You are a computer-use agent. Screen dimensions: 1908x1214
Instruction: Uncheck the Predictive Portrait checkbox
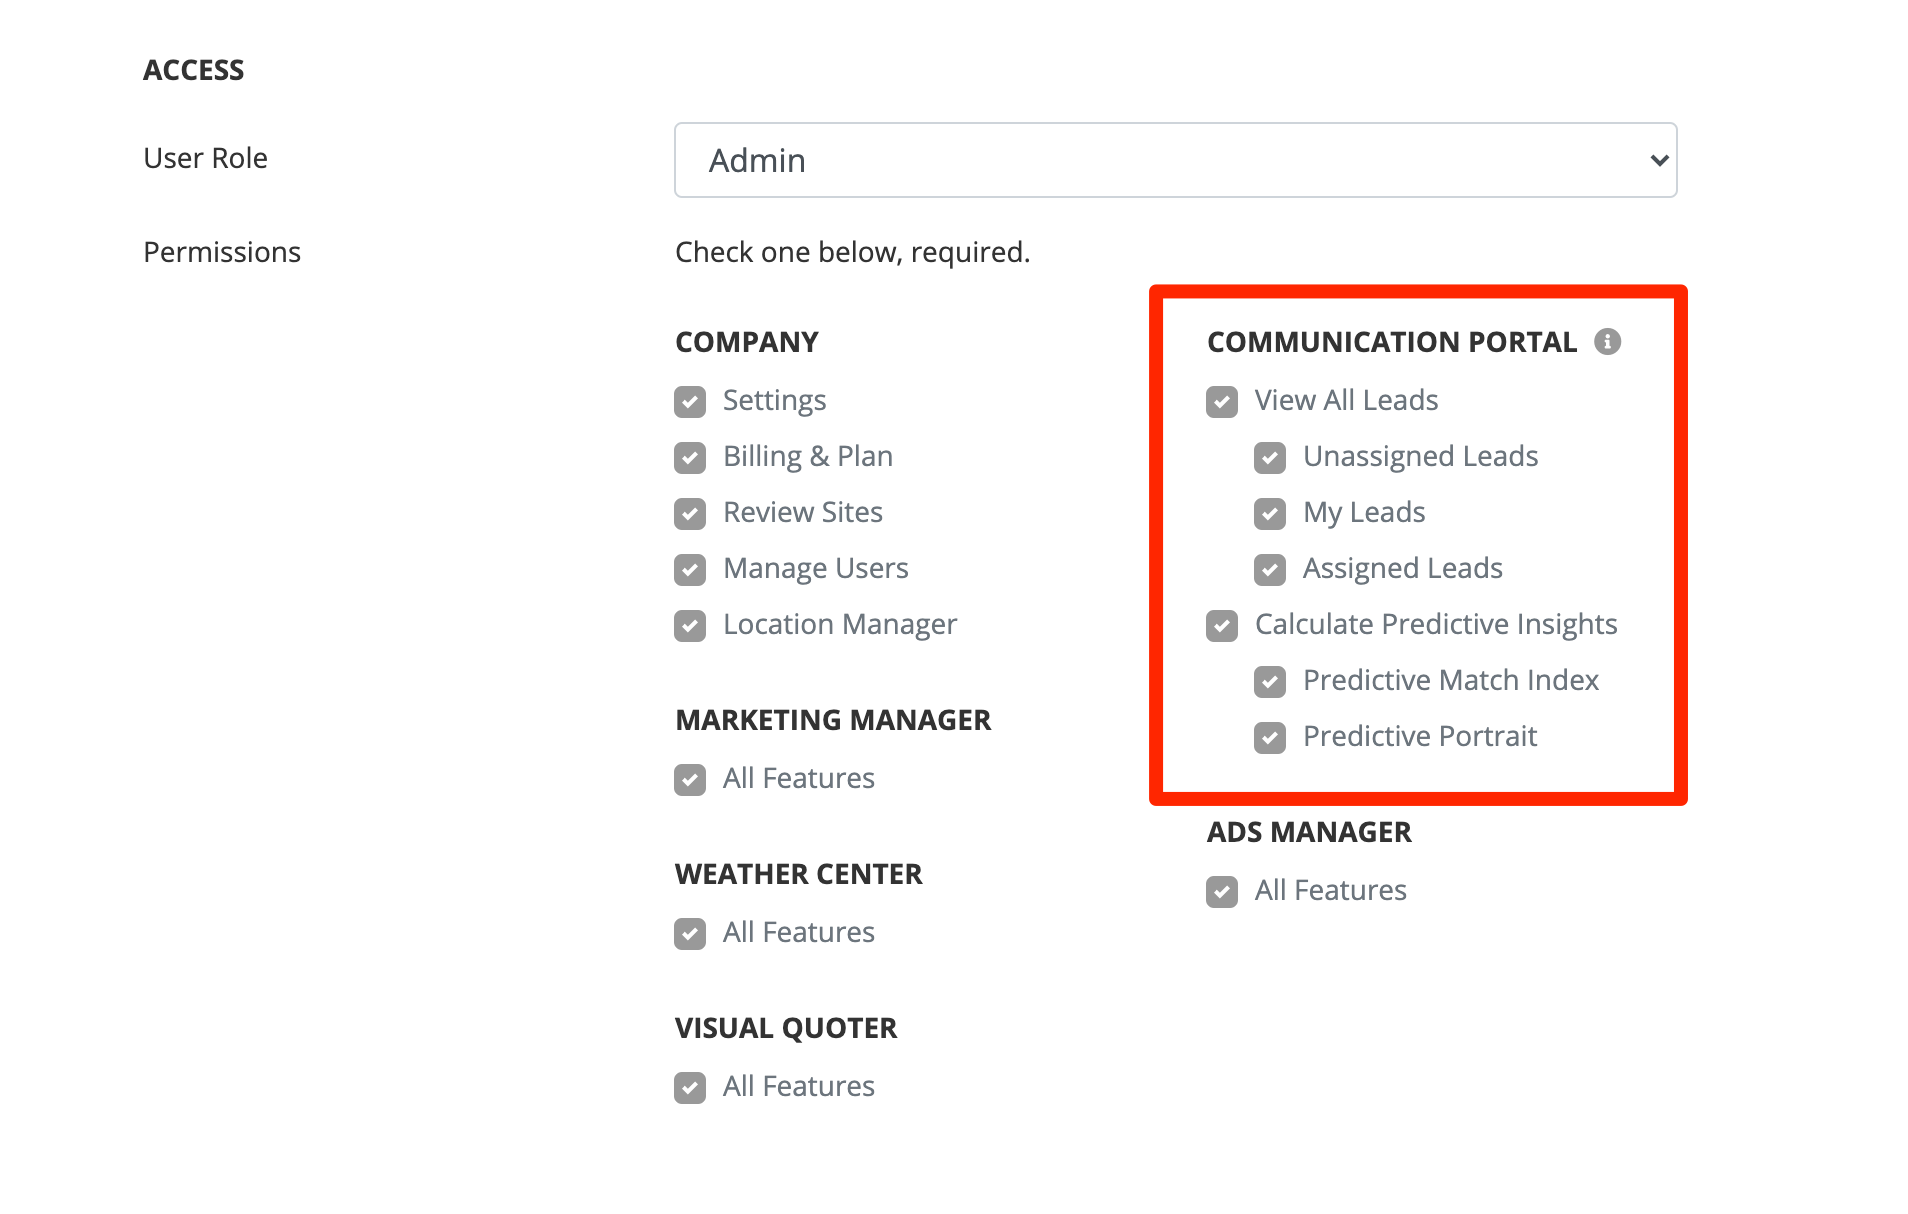point(1270,738)
